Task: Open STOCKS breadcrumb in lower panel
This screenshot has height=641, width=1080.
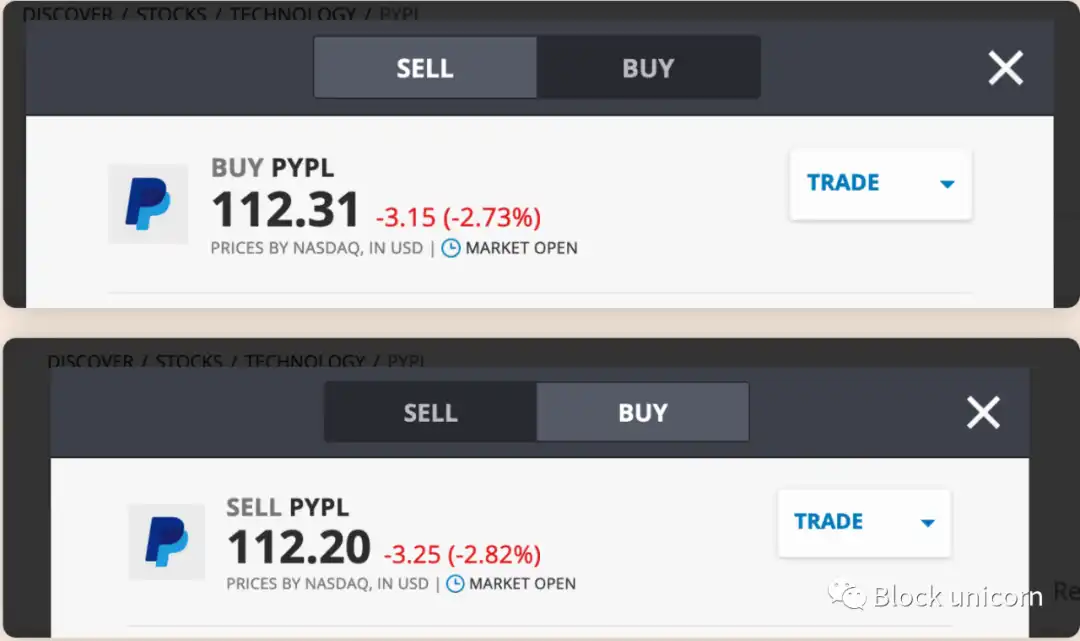Action: click(x=189, y=361)
